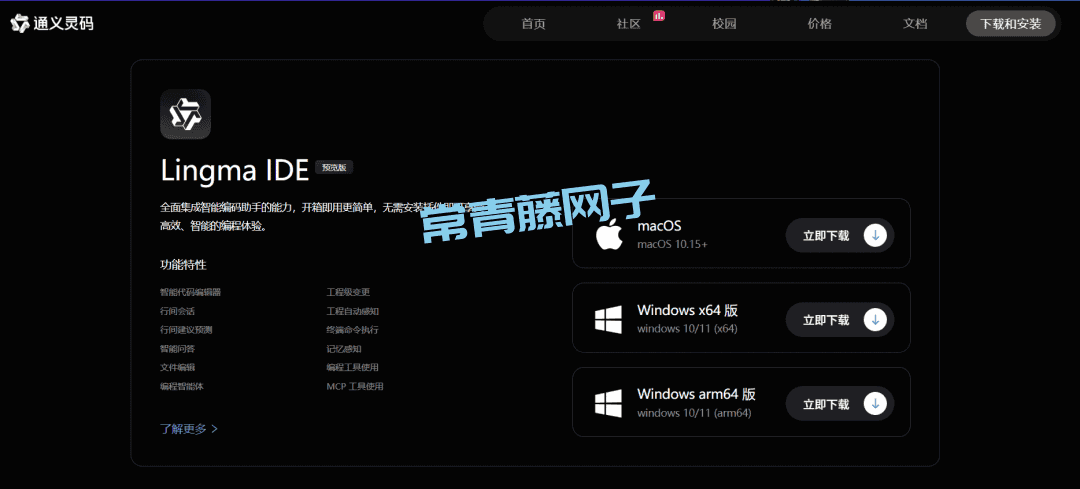Click the 高效、智能的编程体验 description line
The image size is (1080, 489).
(x=214, y=226)
